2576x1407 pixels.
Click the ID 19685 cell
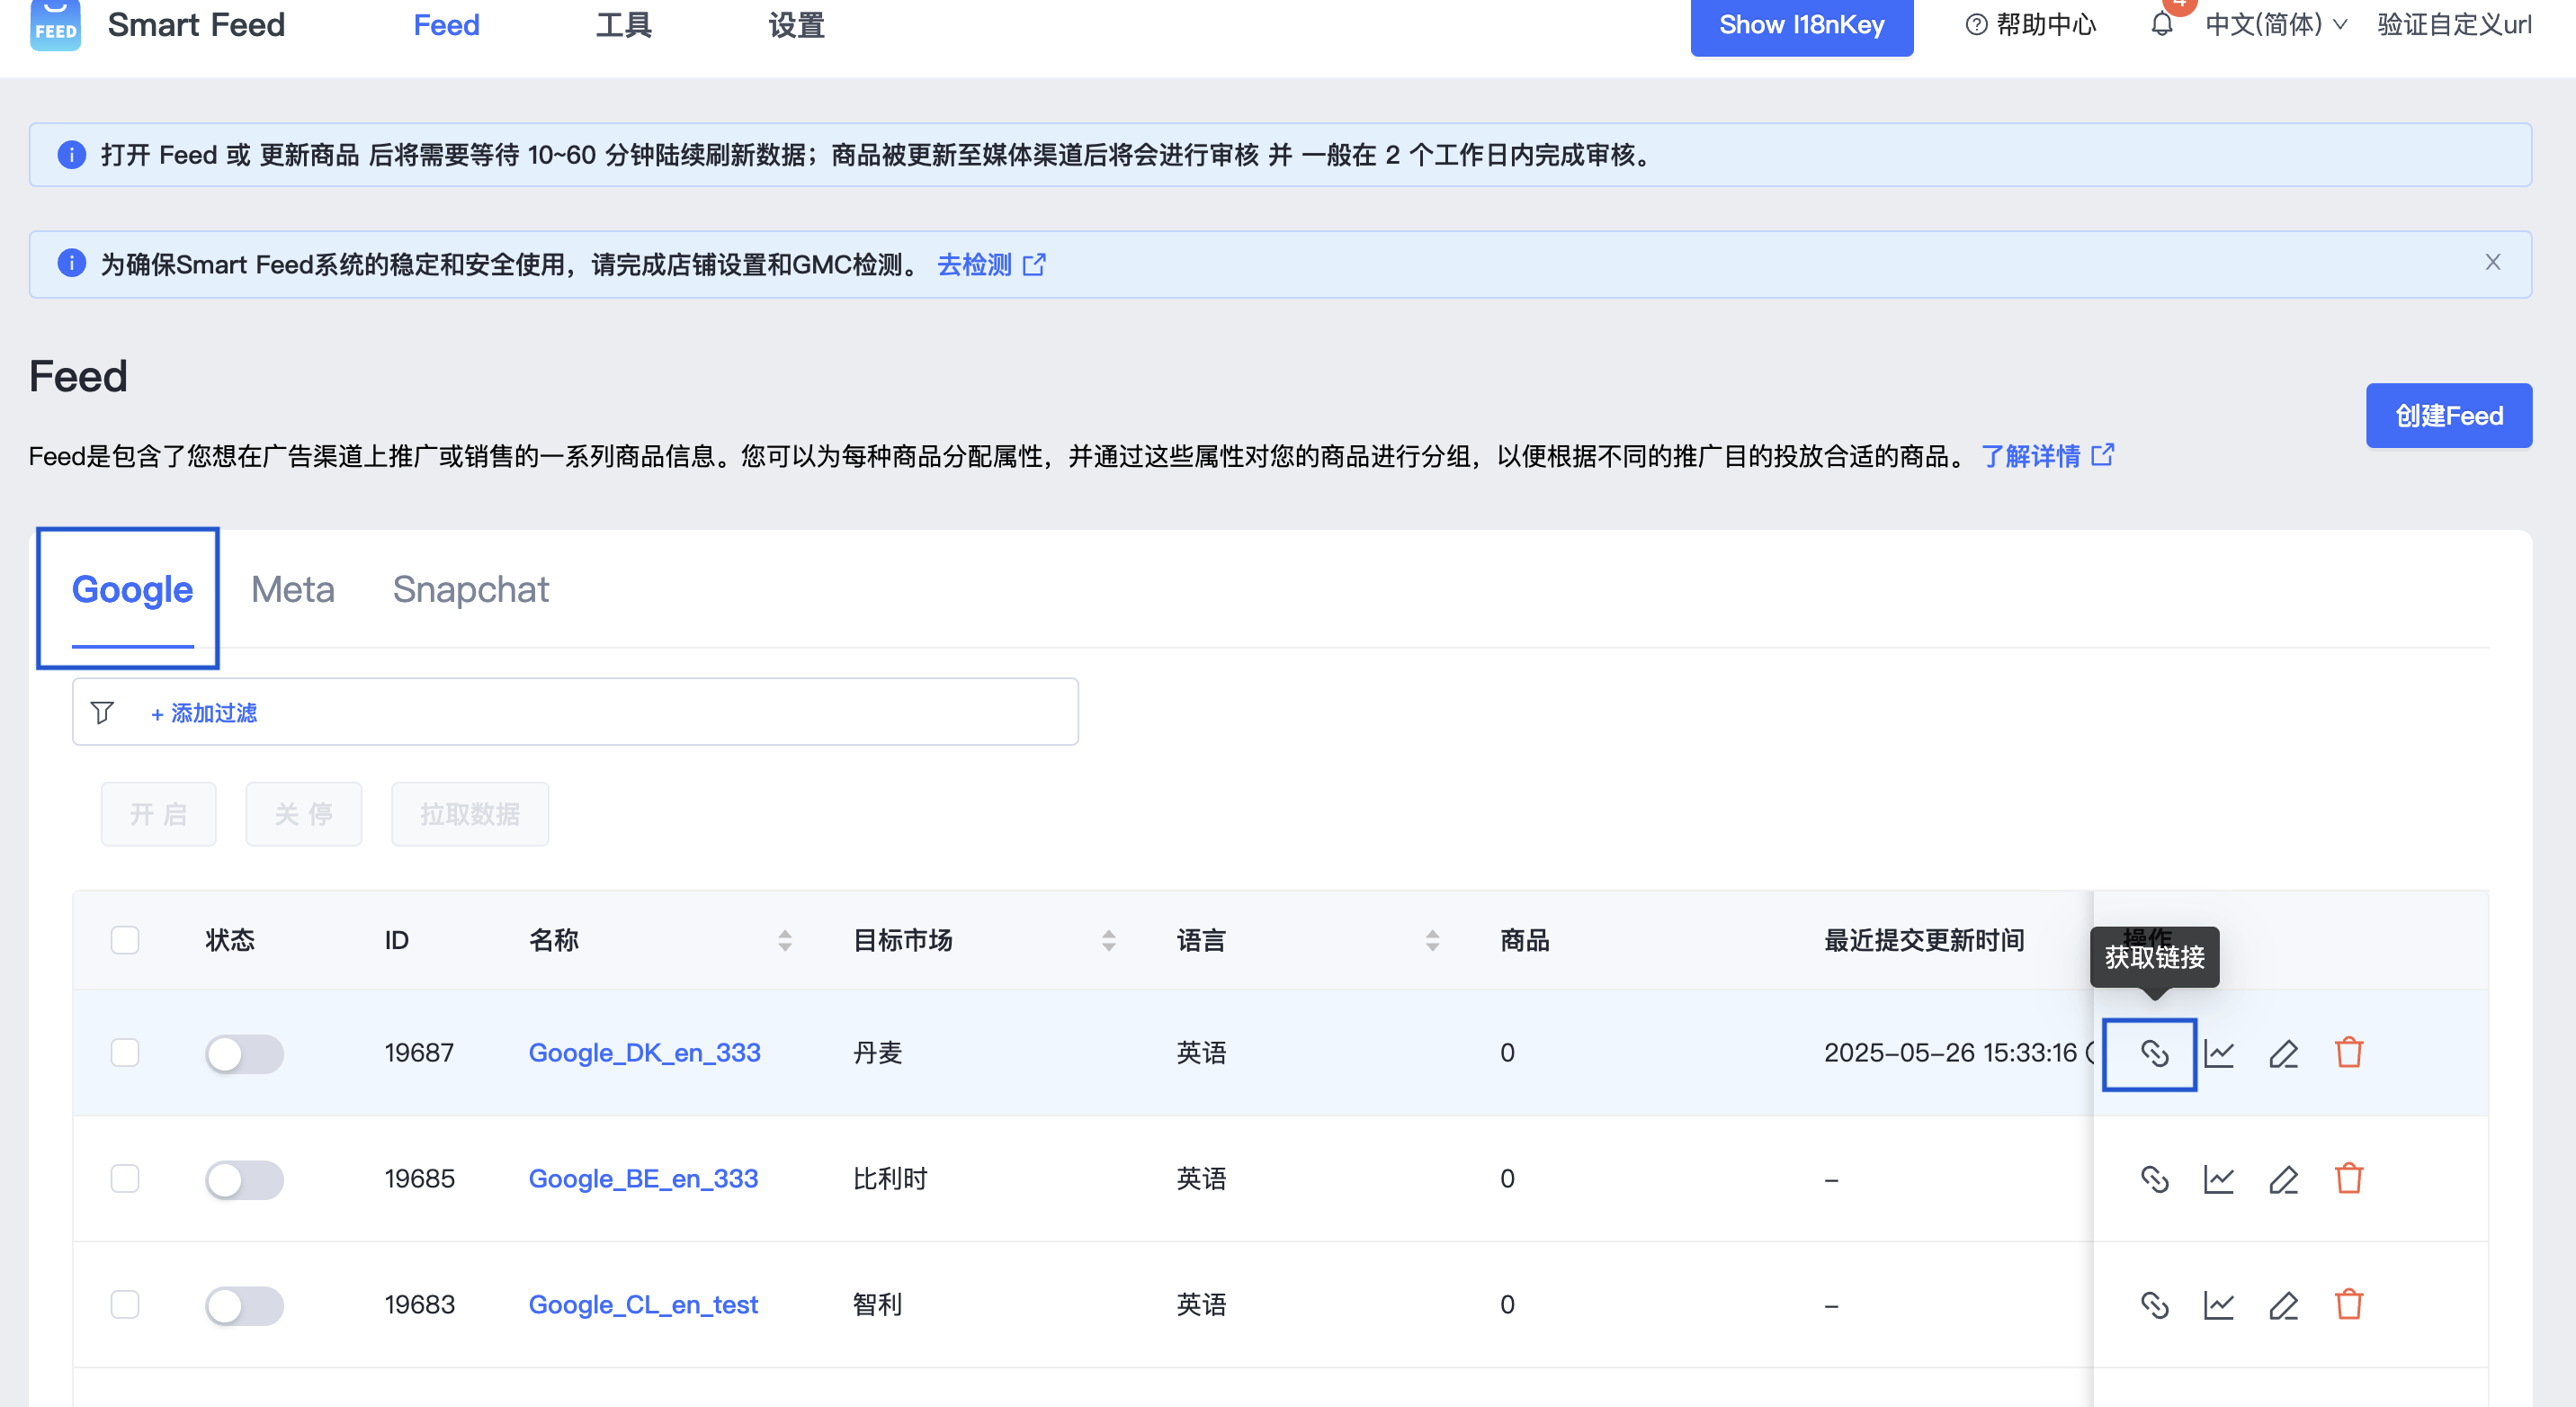419,1179
